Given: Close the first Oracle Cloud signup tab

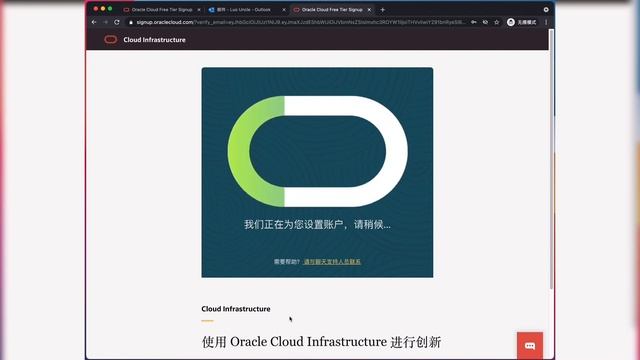Looking at the screenshot, I should tap(199, 9).
